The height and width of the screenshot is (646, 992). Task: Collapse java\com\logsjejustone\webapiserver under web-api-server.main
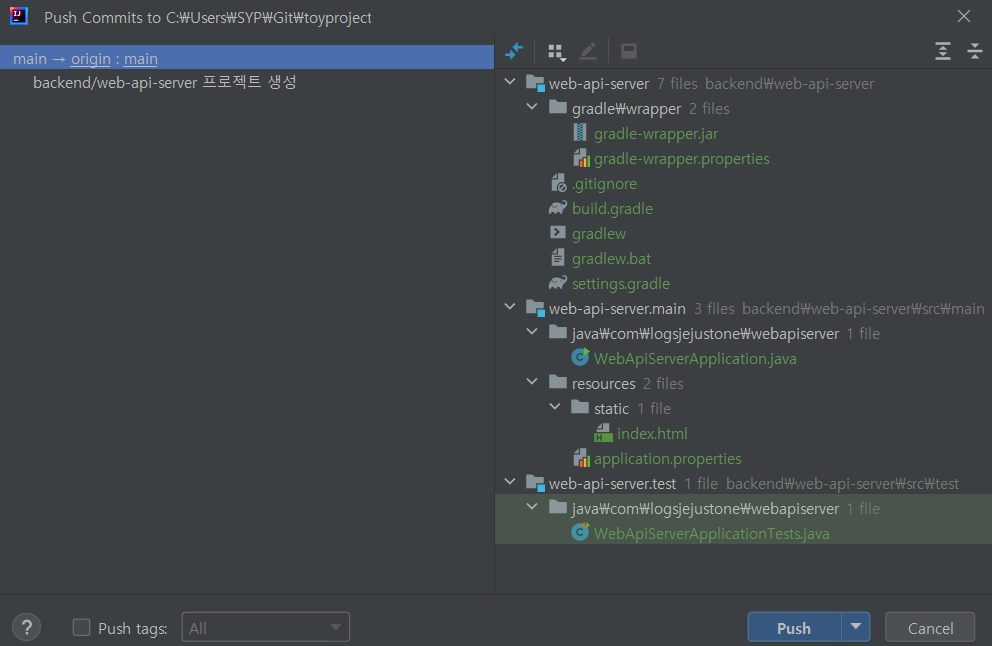[x=532, y=332]
